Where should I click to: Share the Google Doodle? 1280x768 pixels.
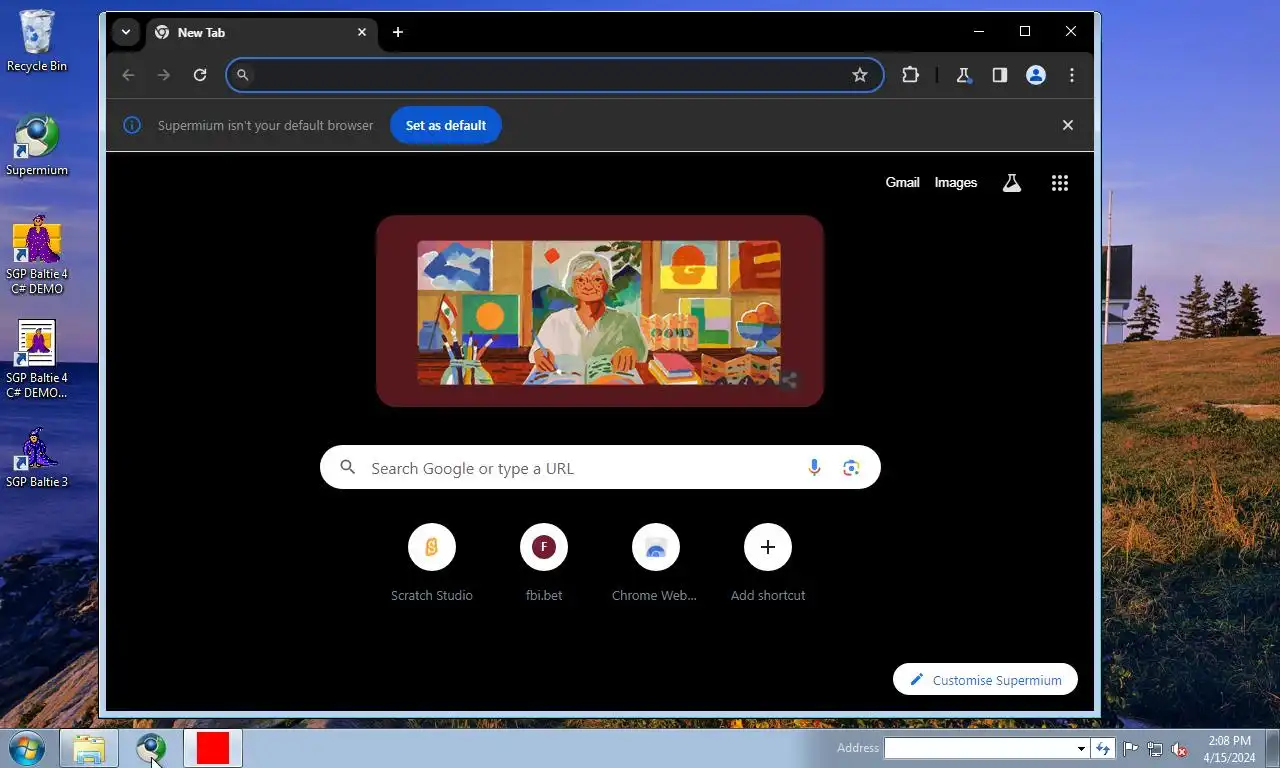click(x=789, y=380)
